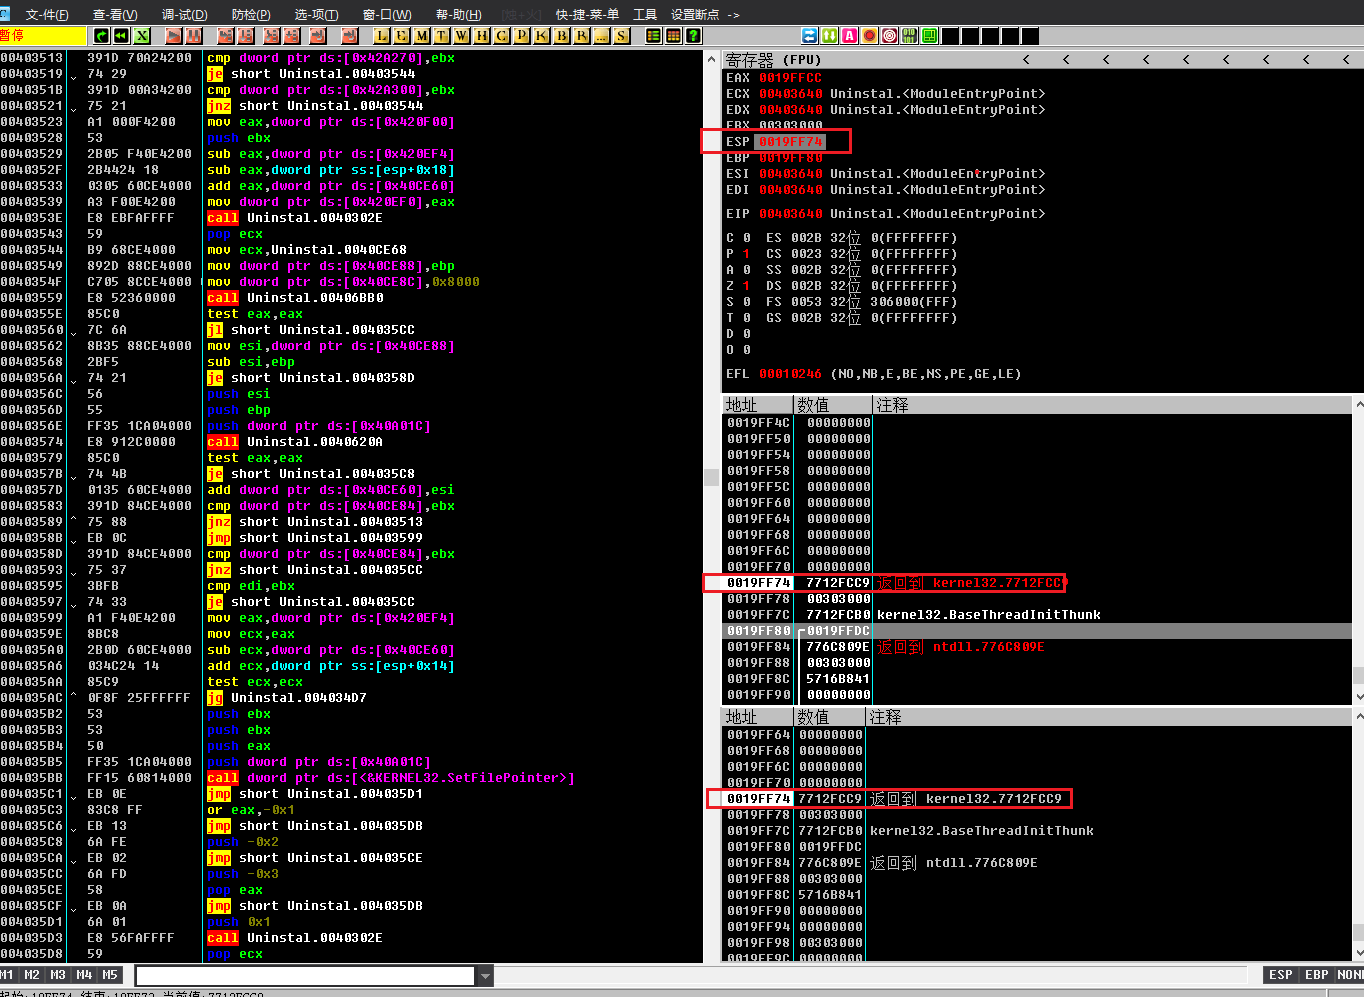
Task: Toggle the ESP stack view button
Action: click(x=1280, y=975)
